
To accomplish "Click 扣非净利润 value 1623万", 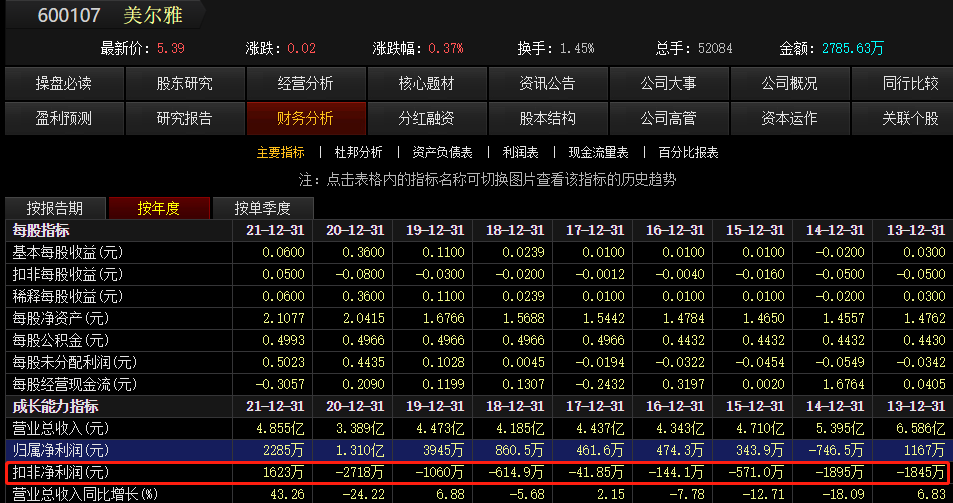I will pyautogui.click(x=283, y=472).
